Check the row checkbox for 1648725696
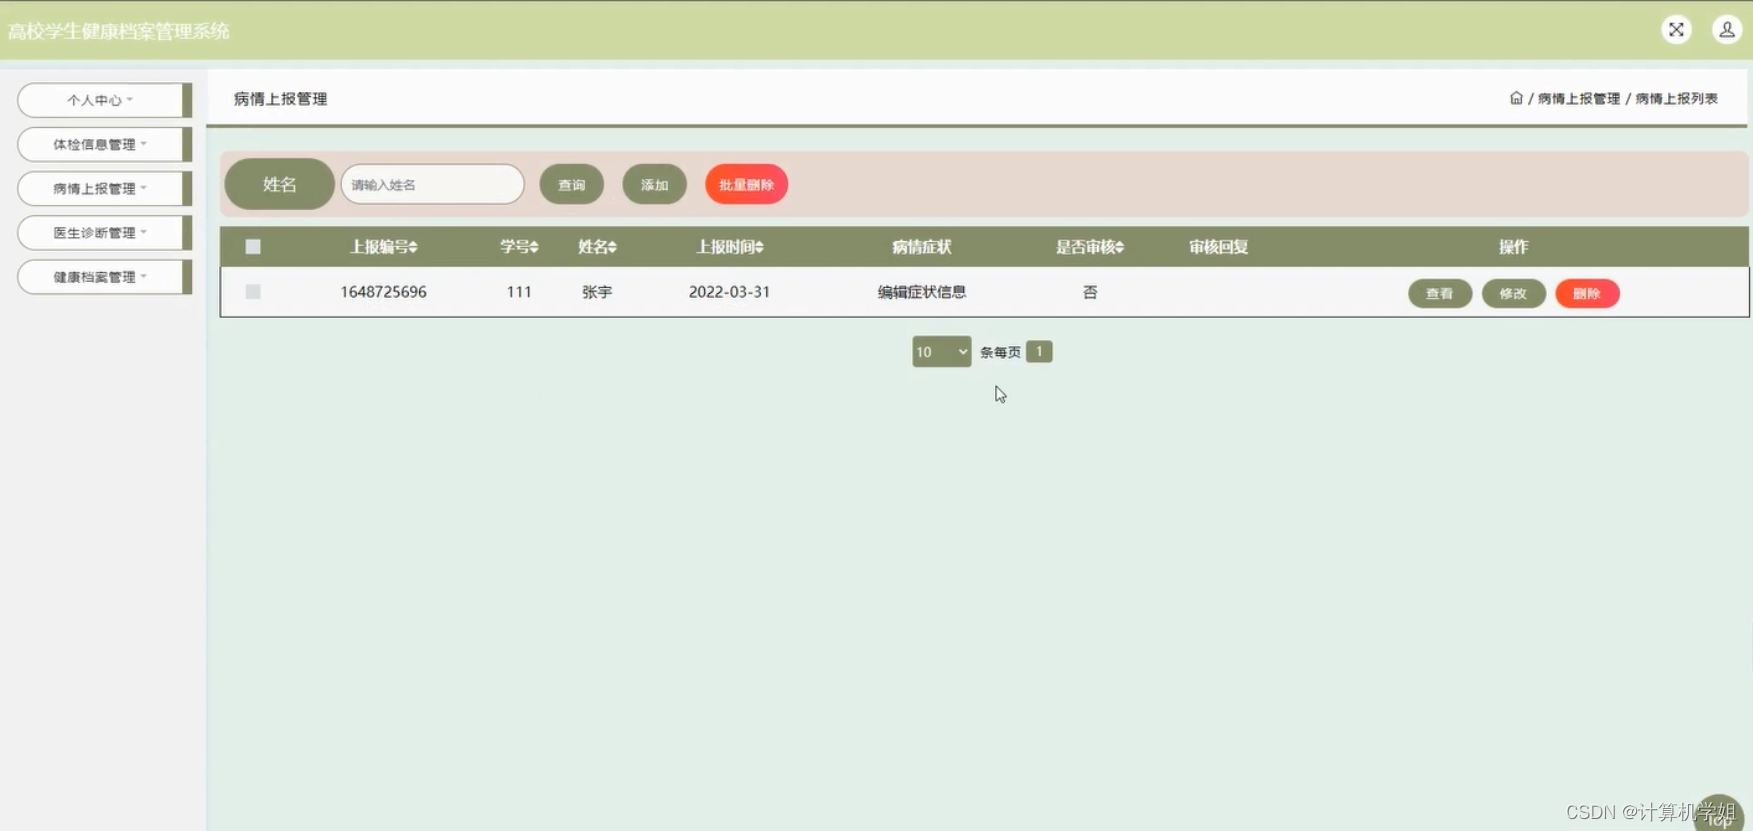This screenshot has height=831, width=1753. point(253,292)
